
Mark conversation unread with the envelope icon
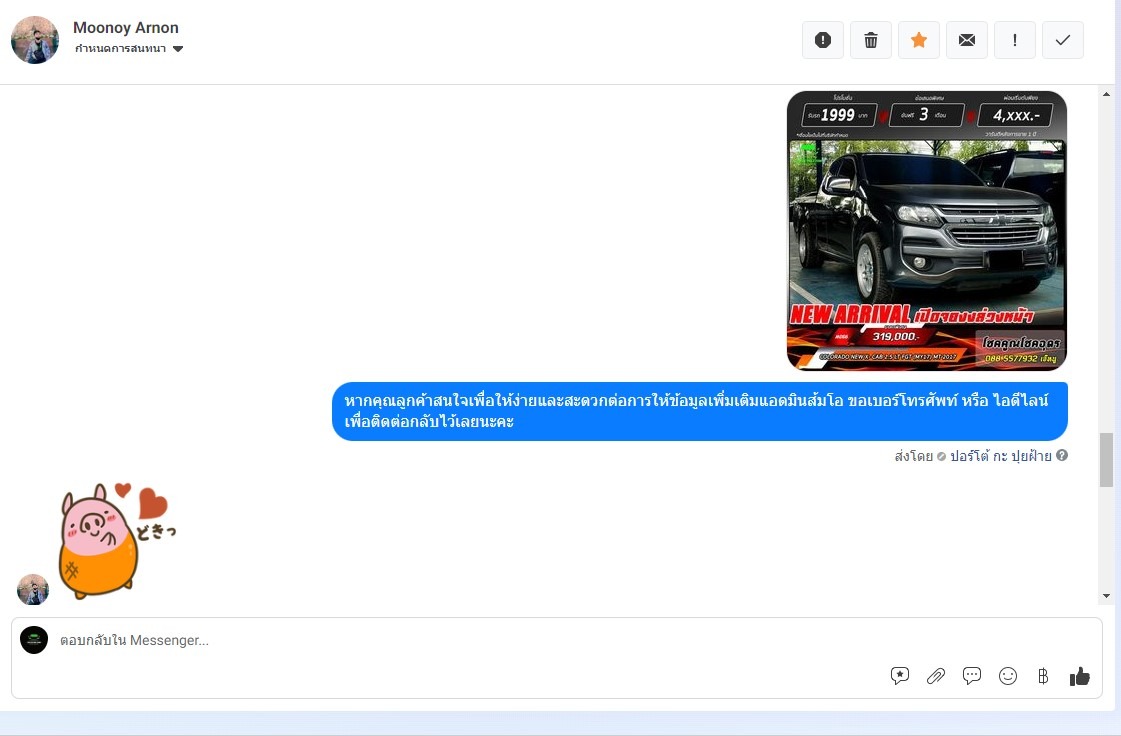[967, 40]
